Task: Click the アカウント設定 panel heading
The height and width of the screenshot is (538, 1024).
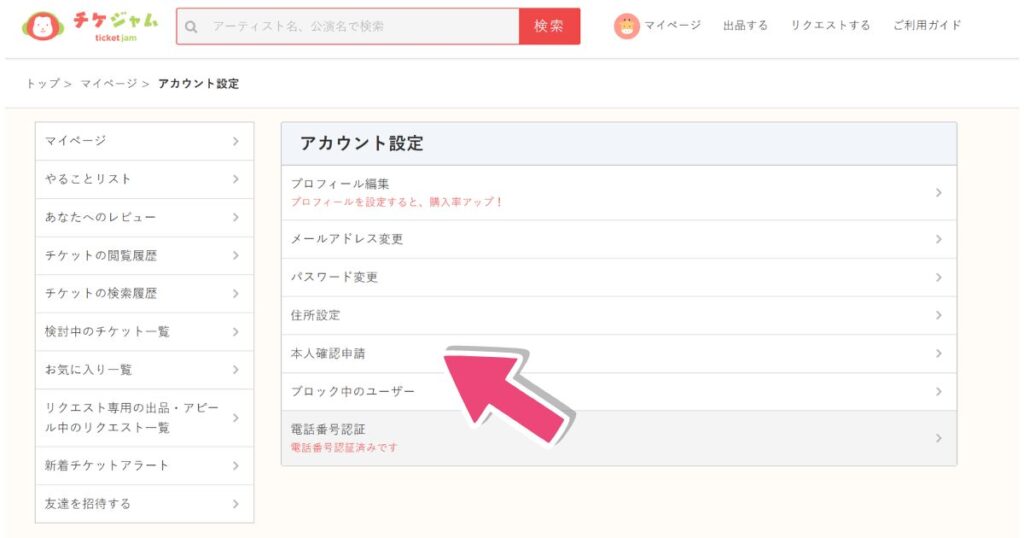Action: pos(362,144)
